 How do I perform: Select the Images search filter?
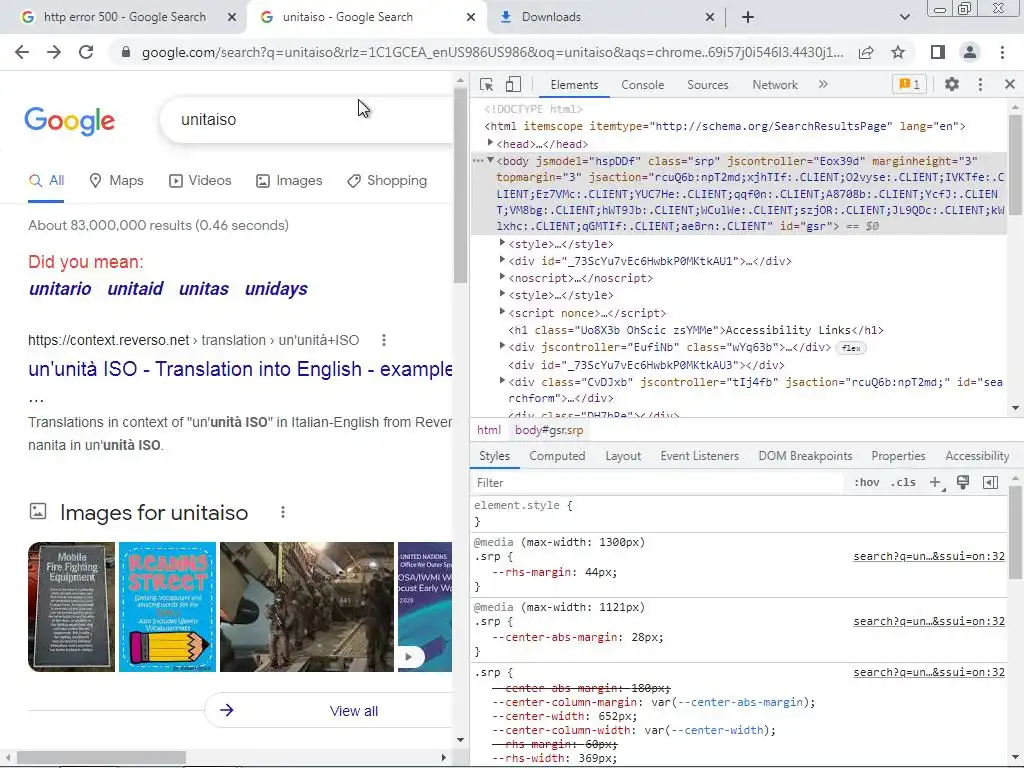tap(289, 181)
